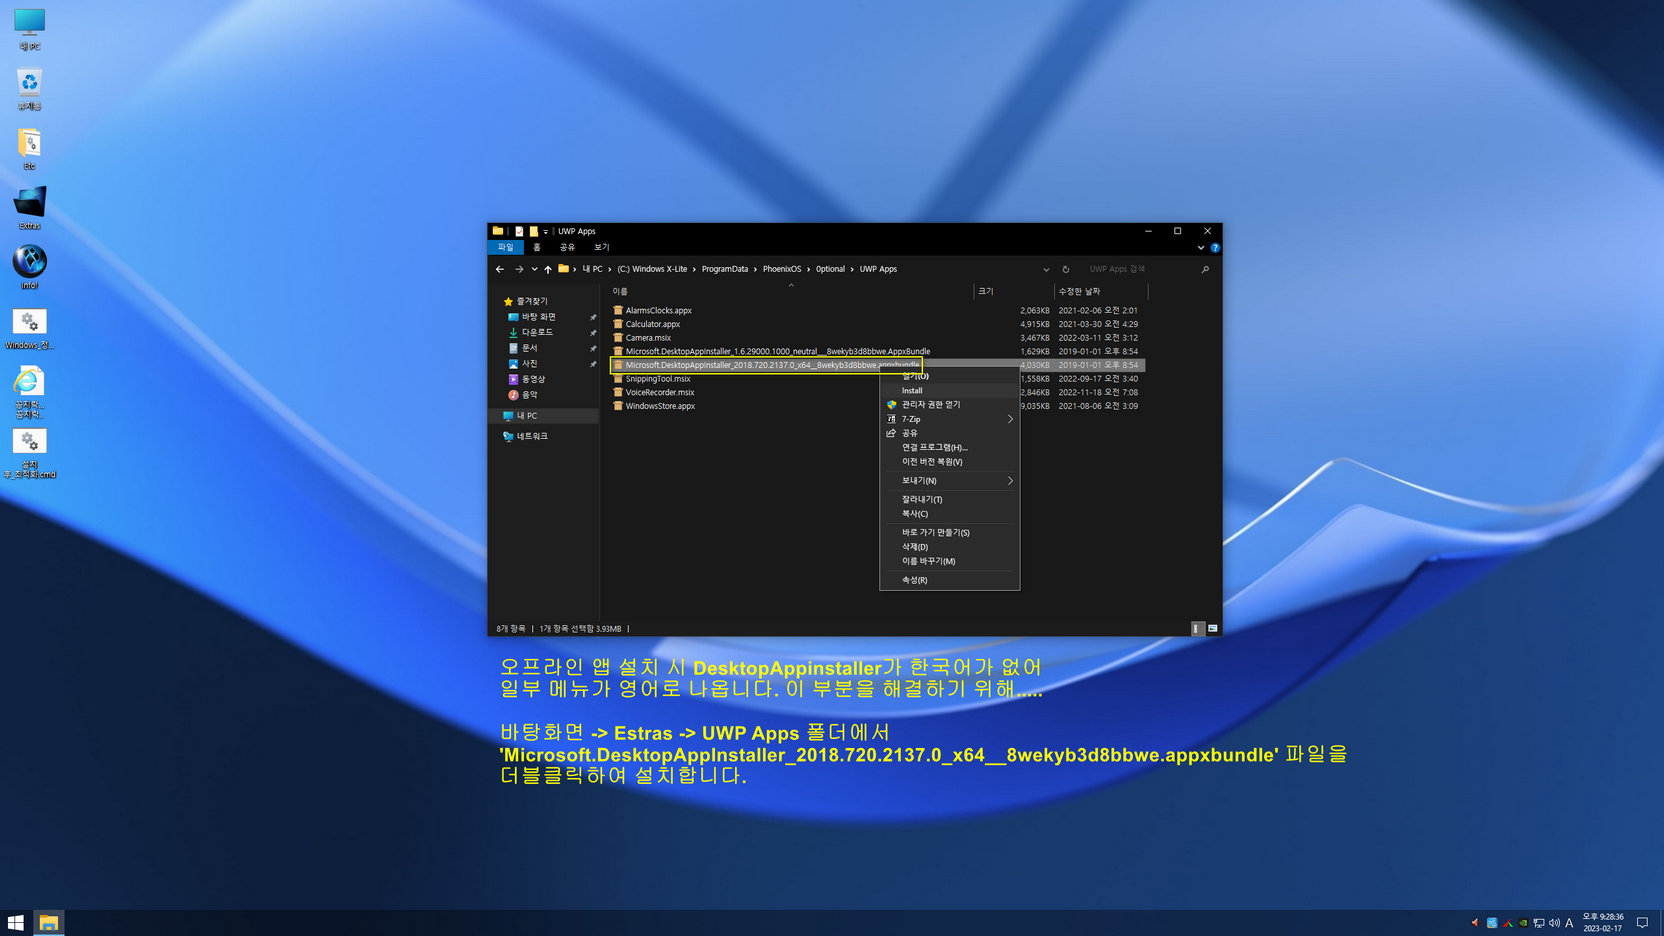
Task: Open the 보기 ribbon tab
Action: tap(601, 247)
